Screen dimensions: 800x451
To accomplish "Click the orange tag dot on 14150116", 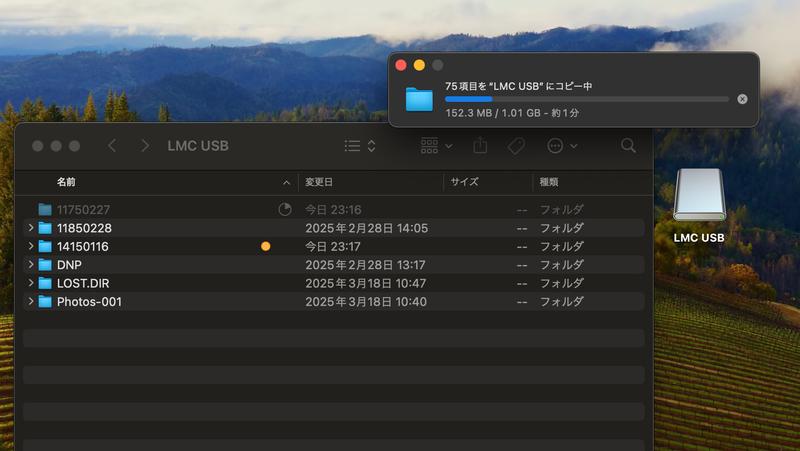I will 265,246.
